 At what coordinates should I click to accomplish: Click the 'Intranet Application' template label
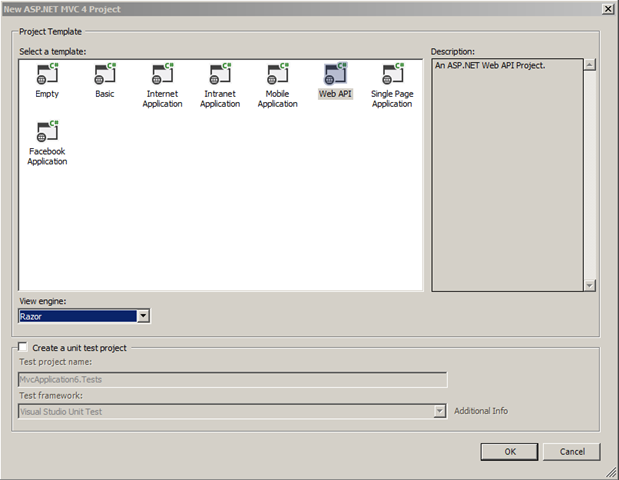coord(220,99)
